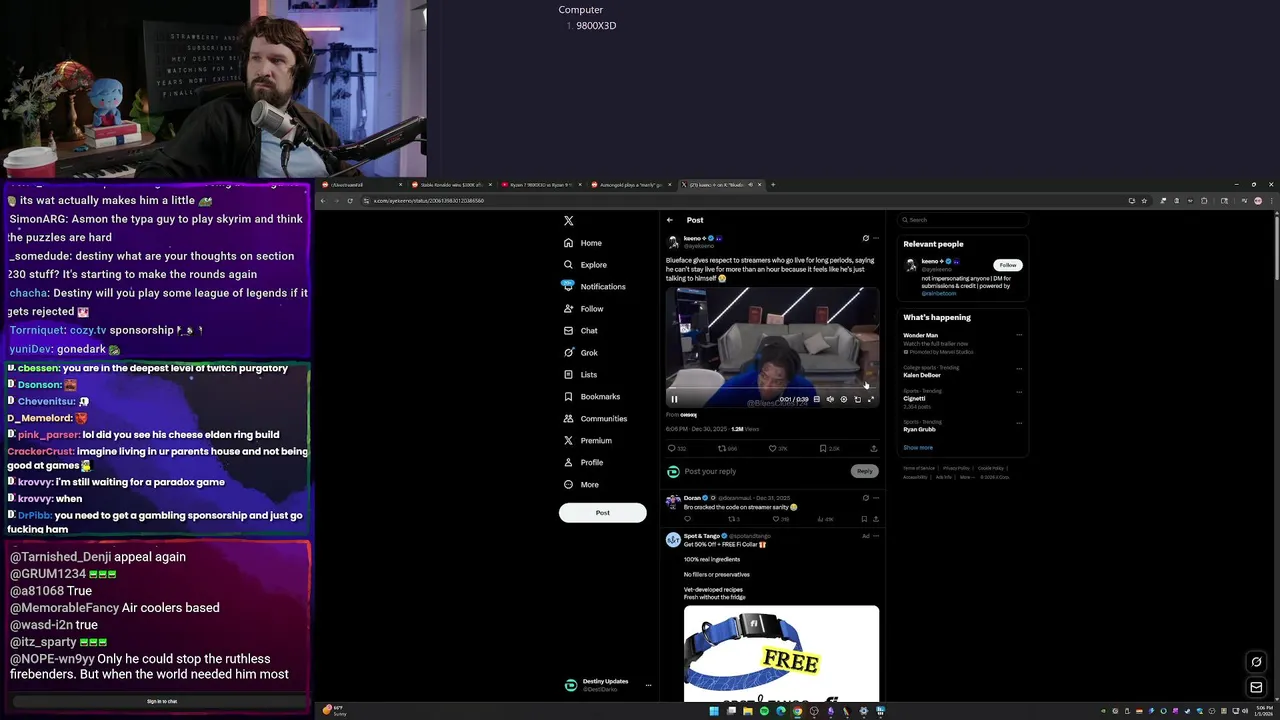Open Chat in the X sidebar
The height and width of the screenshot is (720, 1280).
(581, 331)
